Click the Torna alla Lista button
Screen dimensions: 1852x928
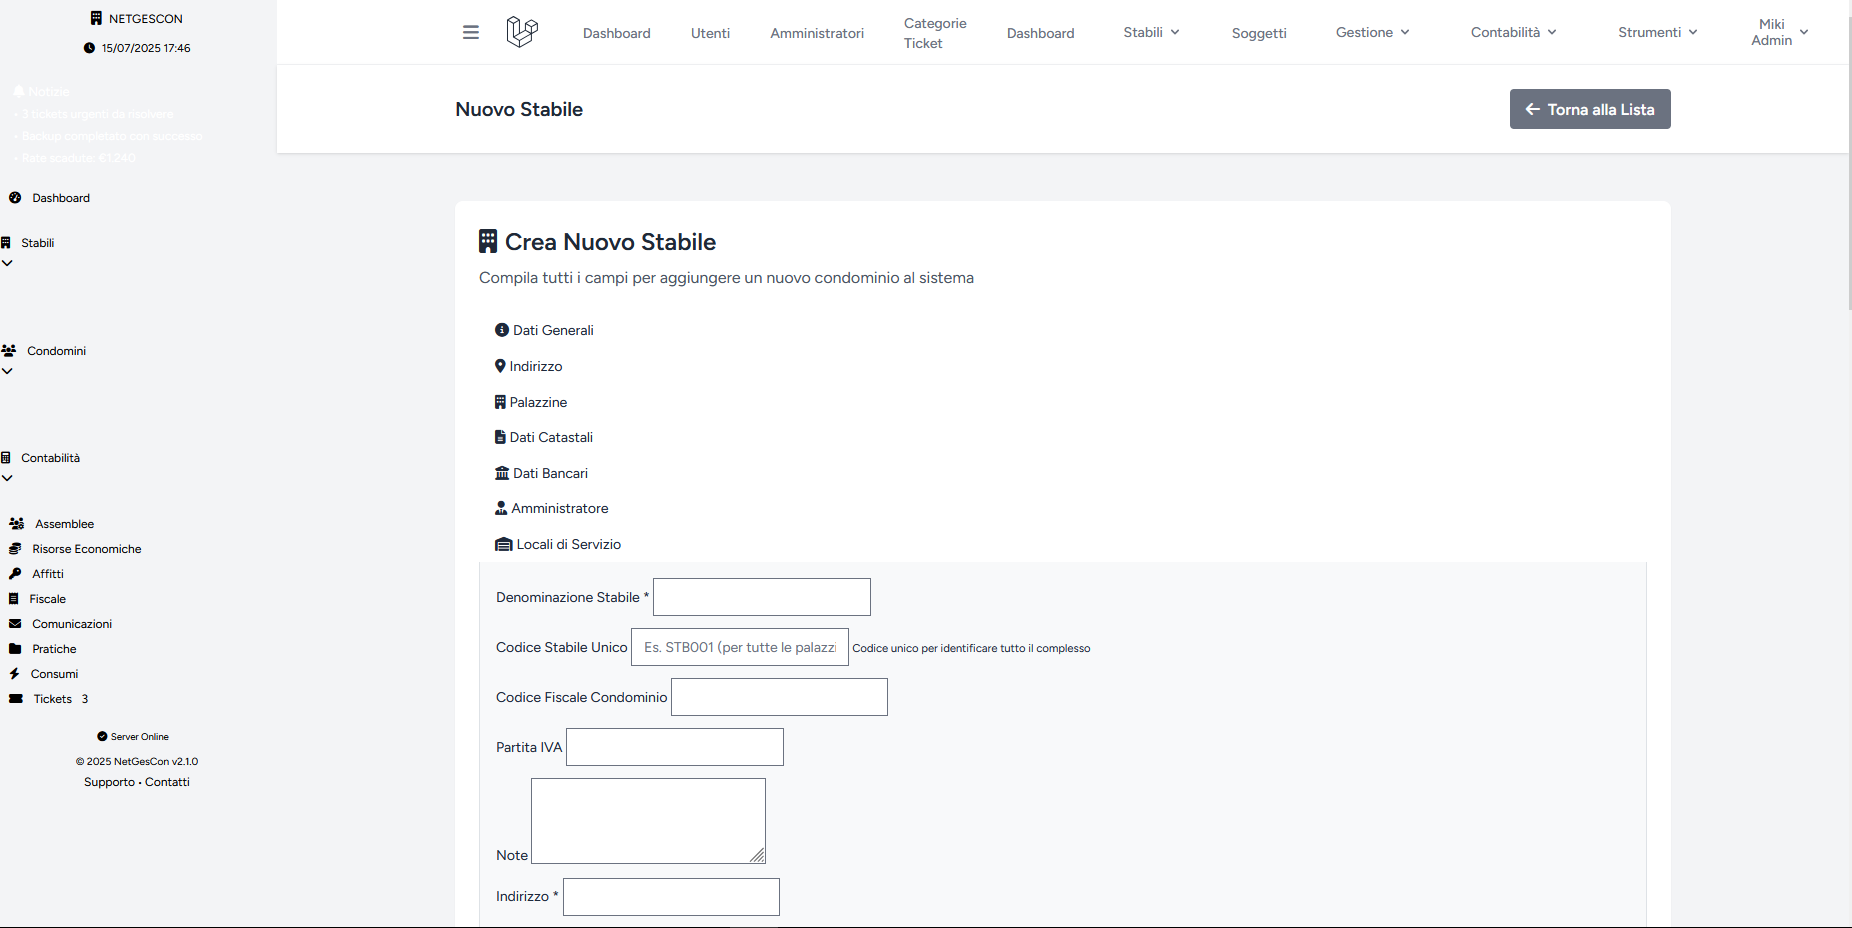(1590, 109)
